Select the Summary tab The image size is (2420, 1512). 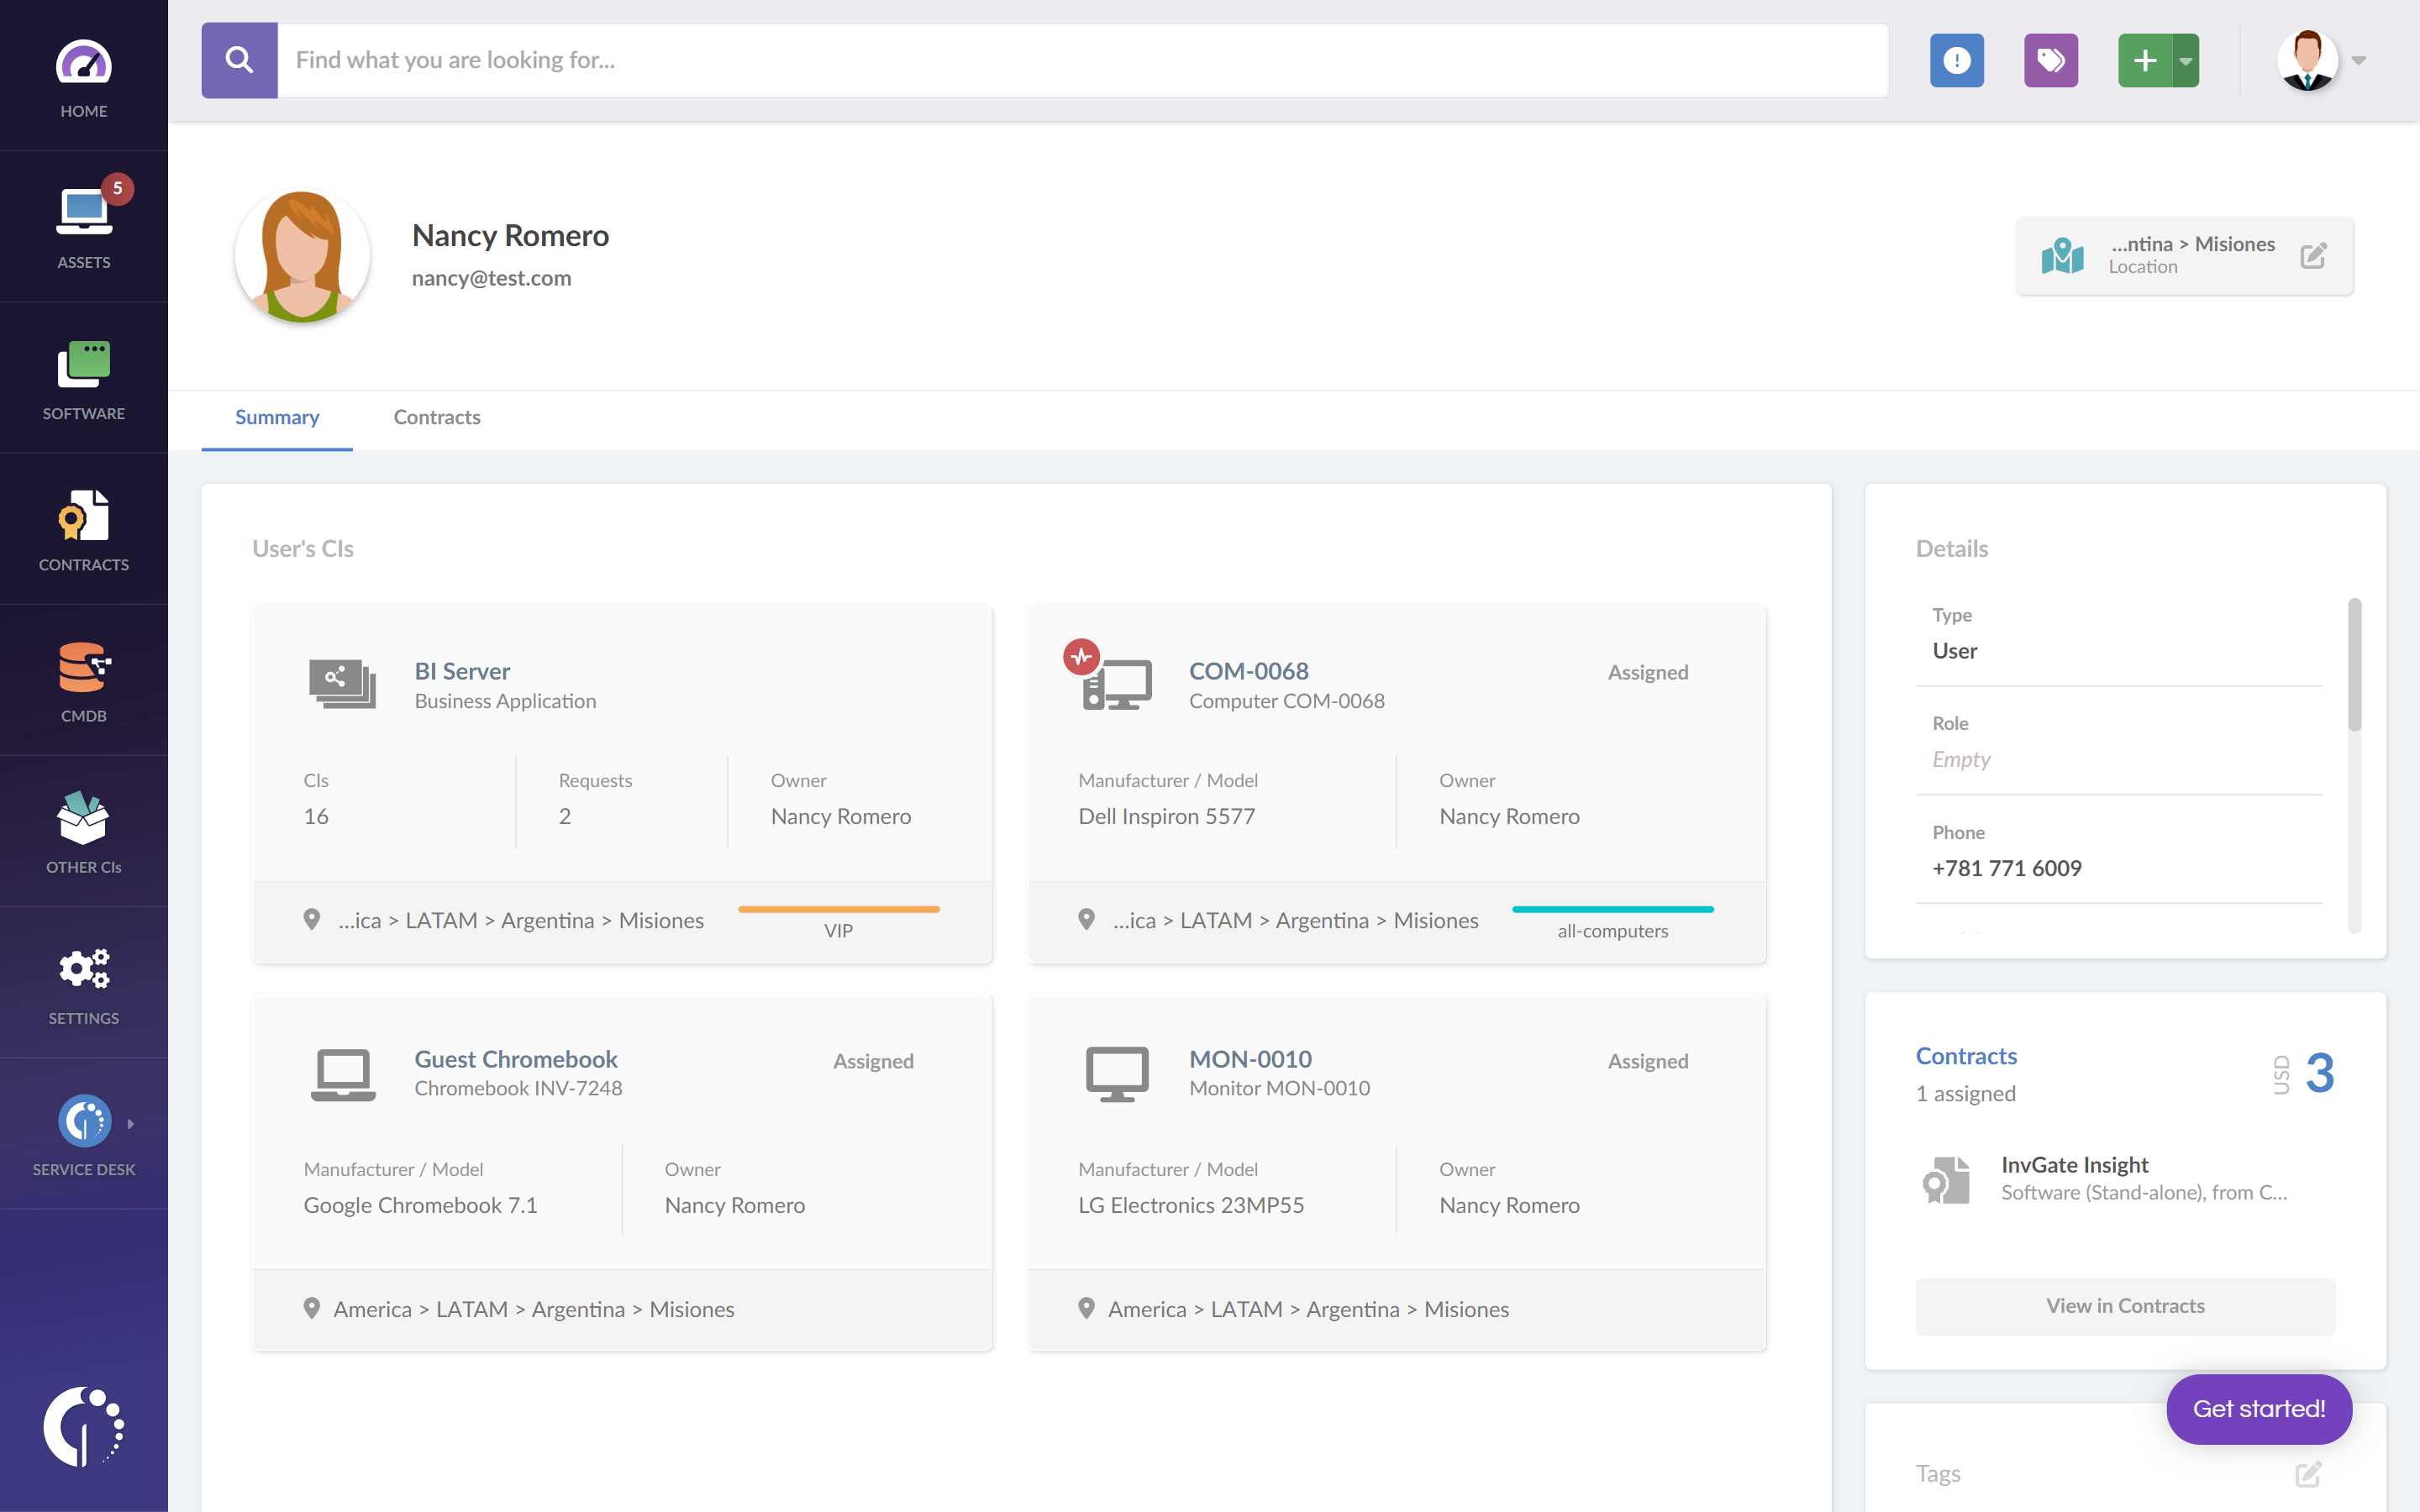(x=277, y=417)
